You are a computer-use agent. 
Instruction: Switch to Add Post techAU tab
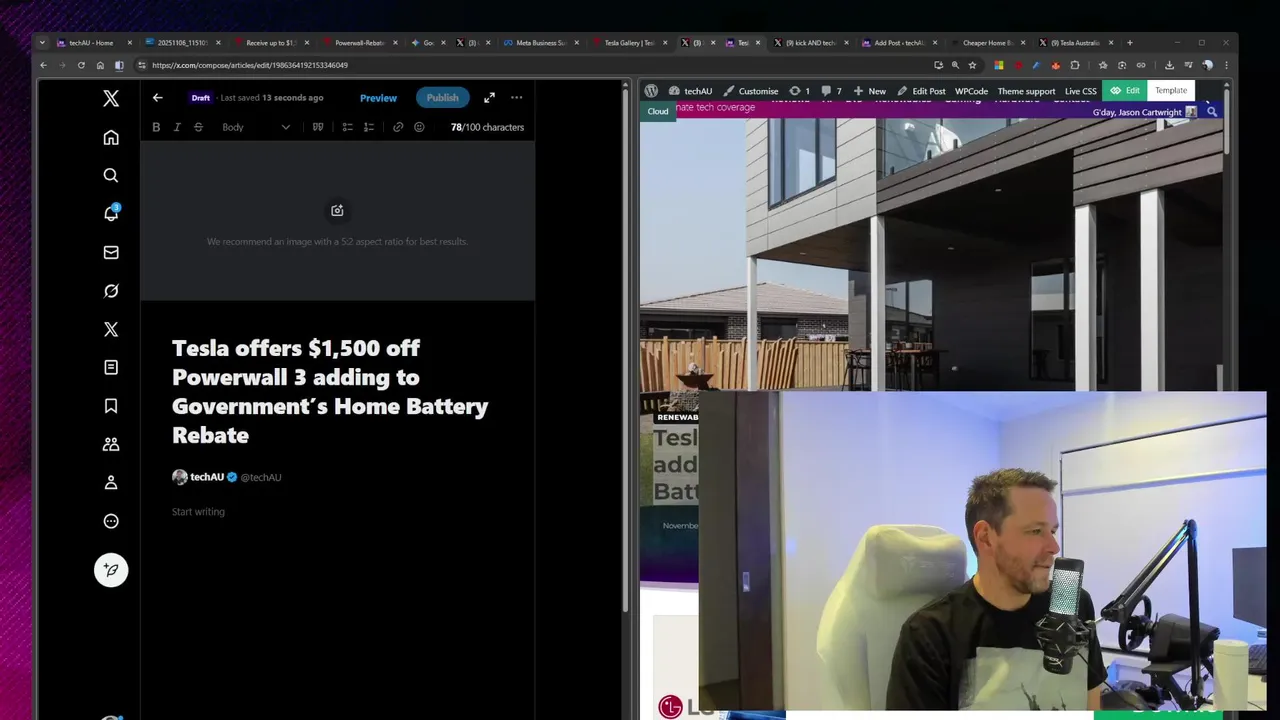(x=898, y=43)
